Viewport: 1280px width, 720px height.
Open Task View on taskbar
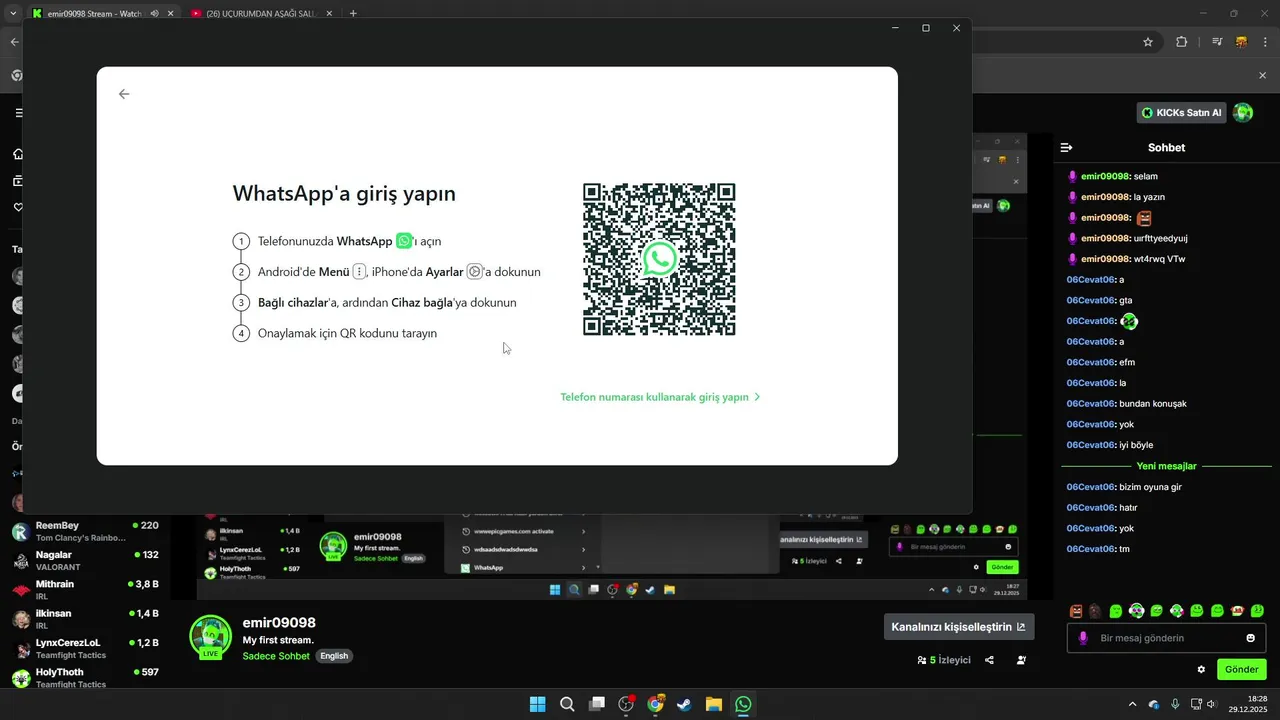pyautogui.click(x=596, y=704)
